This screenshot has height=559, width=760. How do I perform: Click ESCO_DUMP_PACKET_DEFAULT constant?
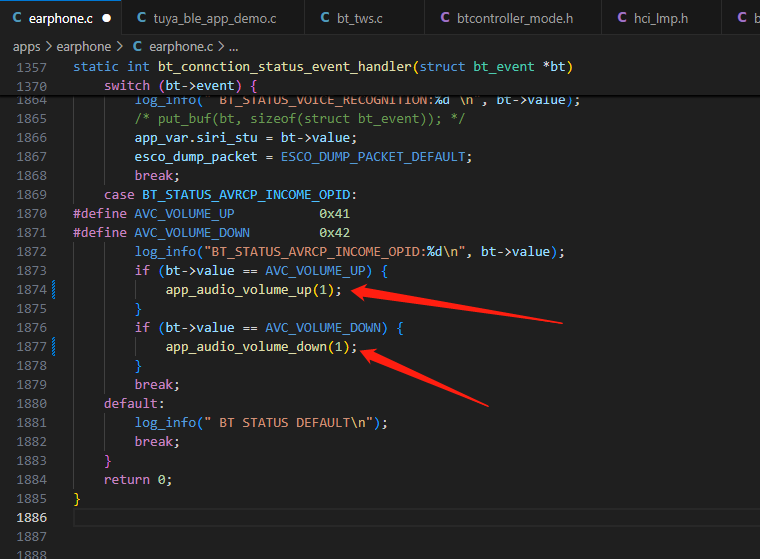[373, 157]
